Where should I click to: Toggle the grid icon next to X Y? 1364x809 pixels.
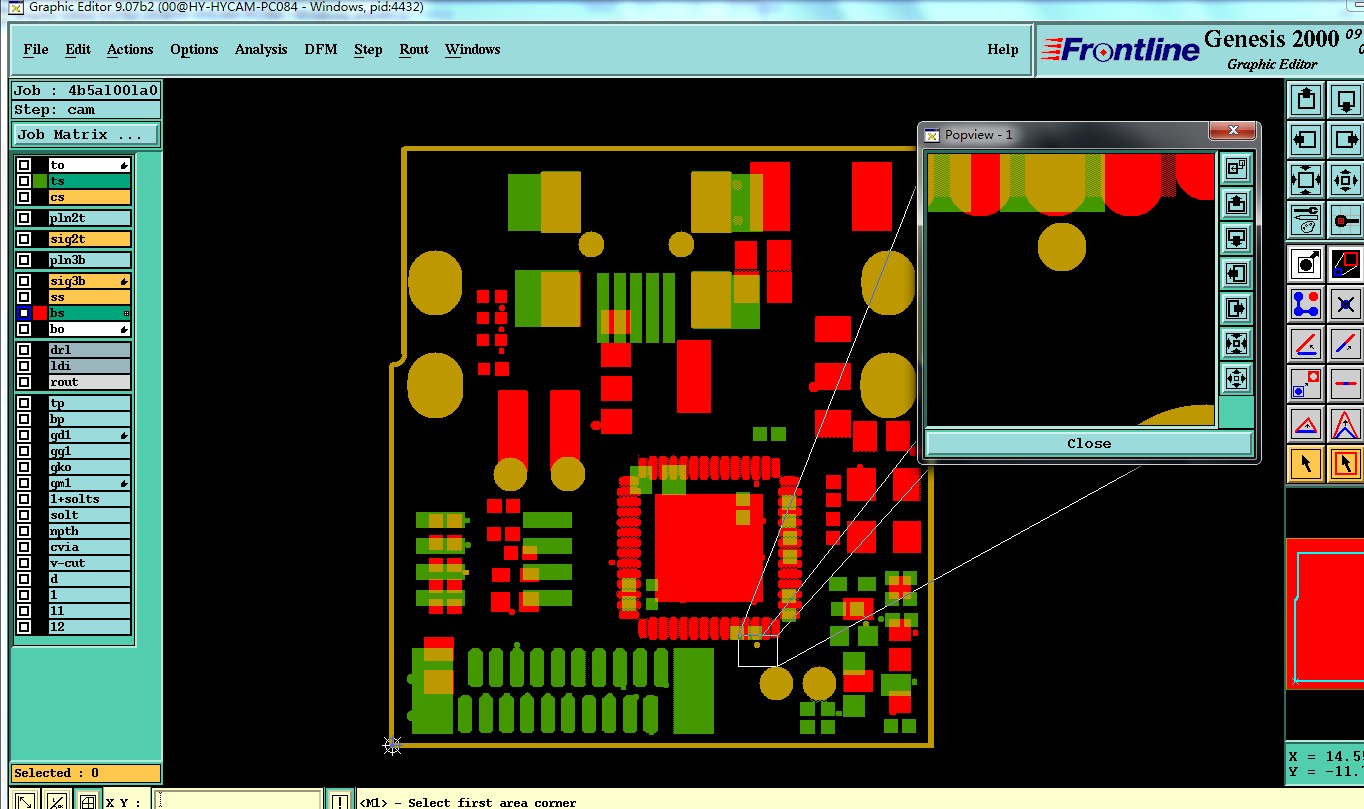[x=88, y=801]
